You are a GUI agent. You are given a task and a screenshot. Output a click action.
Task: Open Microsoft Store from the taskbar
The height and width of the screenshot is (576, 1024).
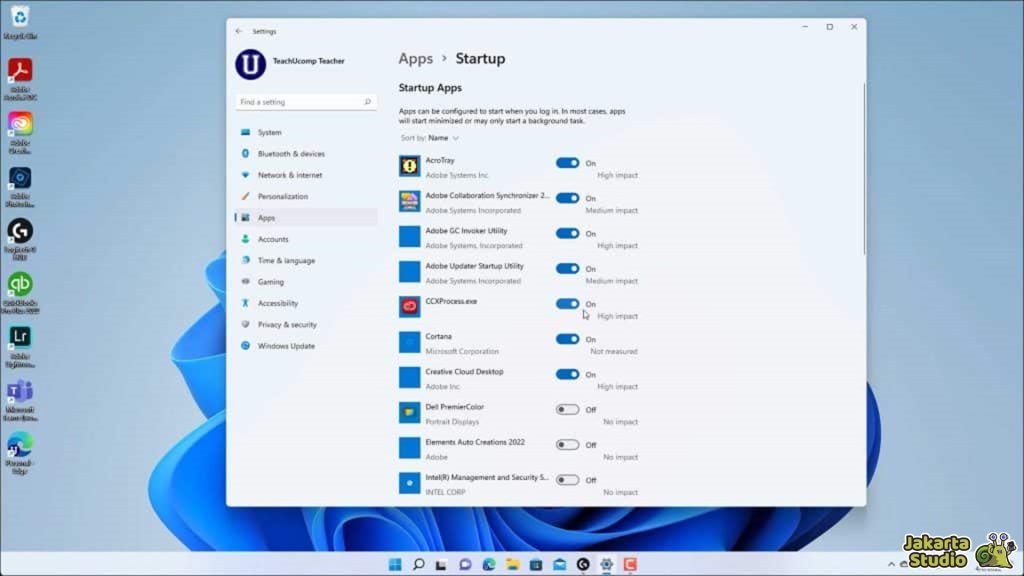[536, 564]
